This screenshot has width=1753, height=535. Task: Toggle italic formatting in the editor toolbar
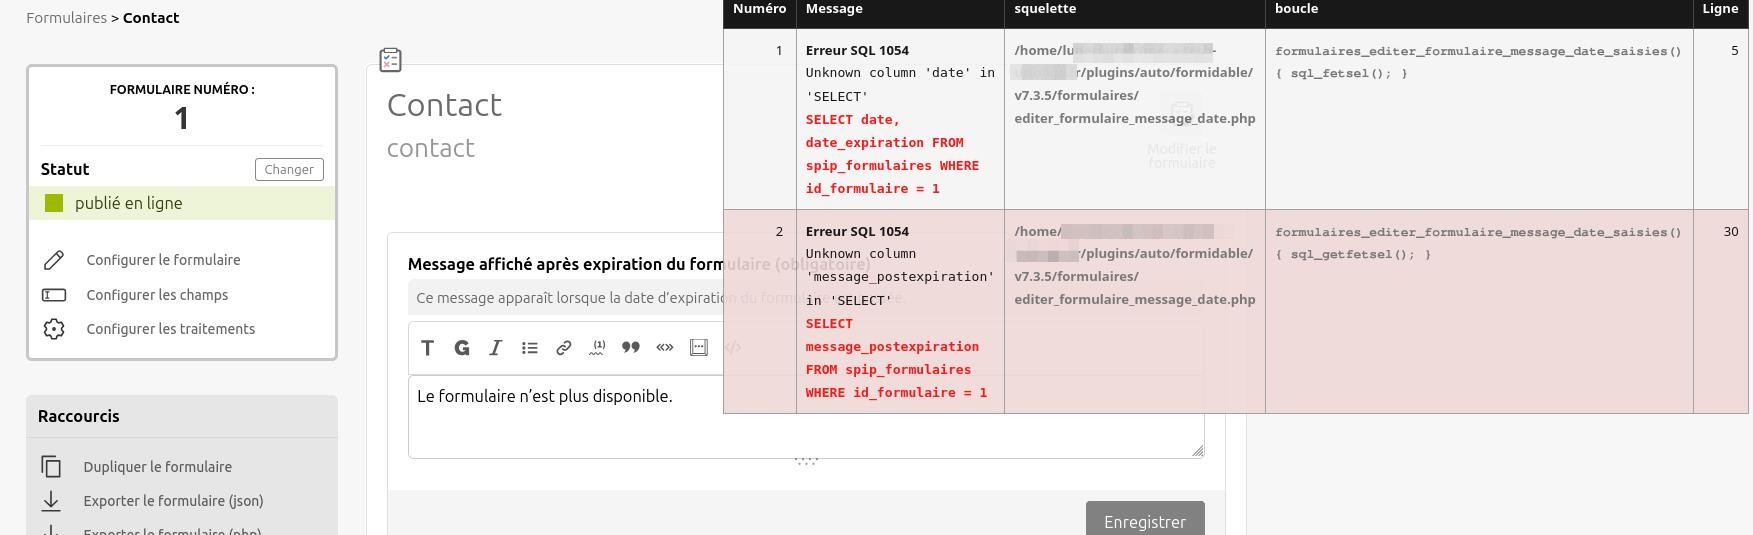click(x=496, y=348)
